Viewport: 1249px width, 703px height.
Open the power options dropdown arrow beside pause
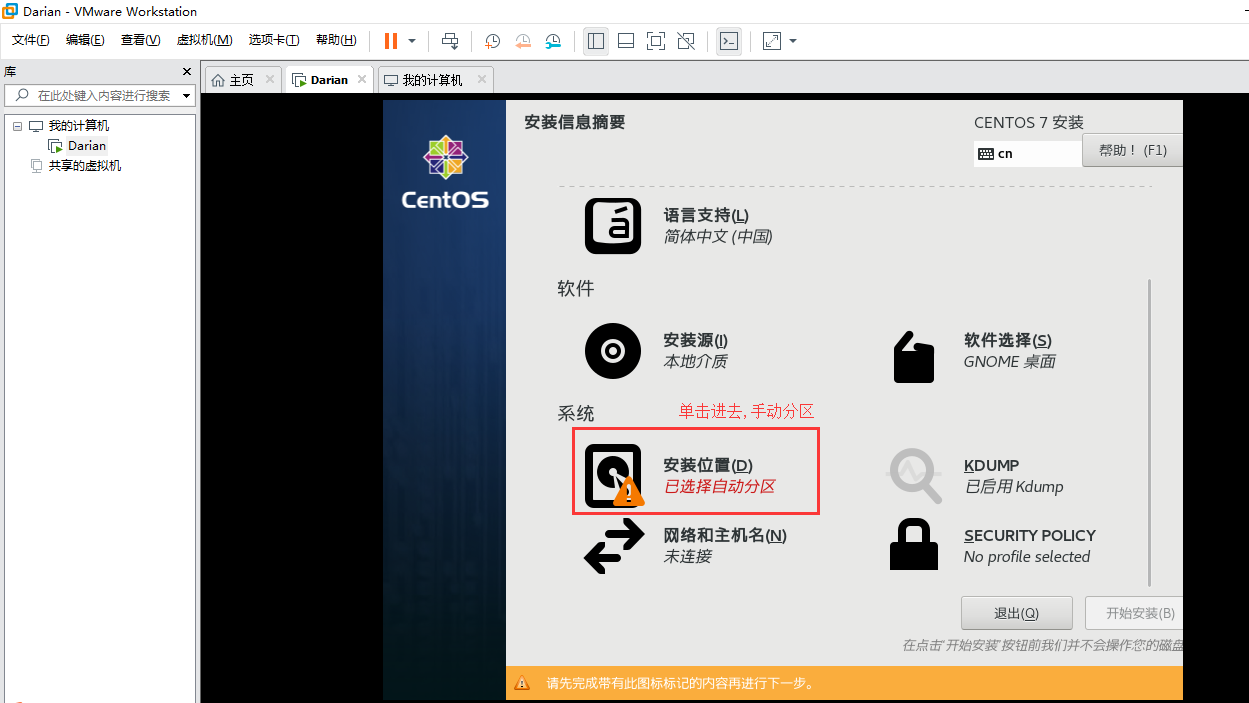[x=412, y=41]
